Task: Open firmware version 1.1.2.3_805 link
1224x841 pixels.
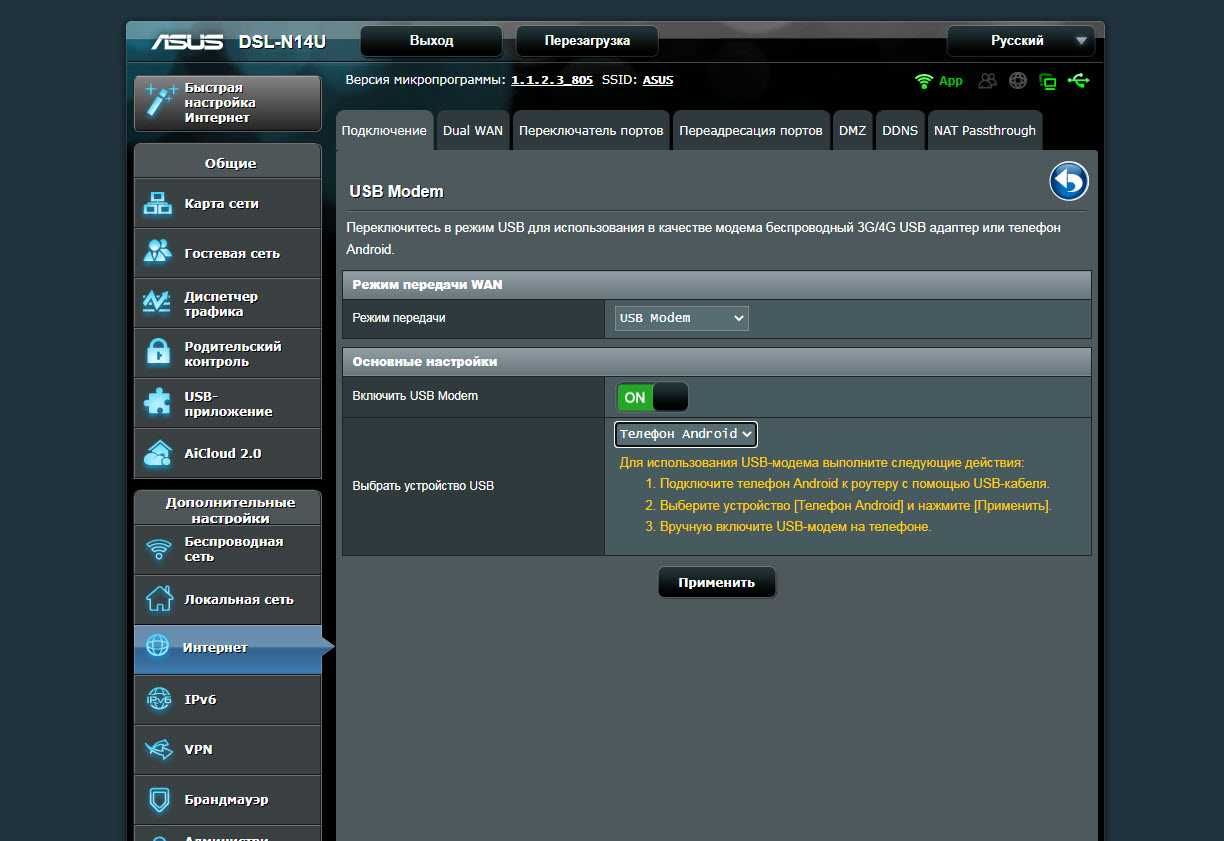Action: point(552,80)
